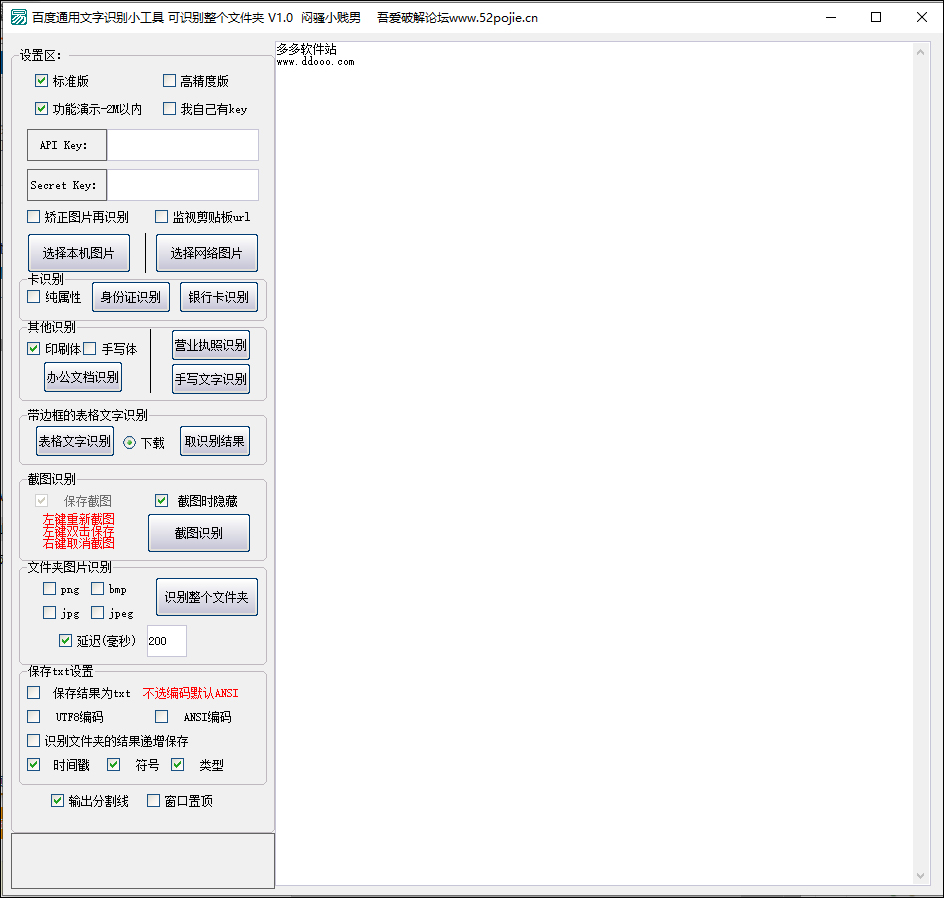The width and height of the screenshot is (944, 898).
Task: Click the app logo in the title bar
Action: pyautogui.click(x=19, y=17)
